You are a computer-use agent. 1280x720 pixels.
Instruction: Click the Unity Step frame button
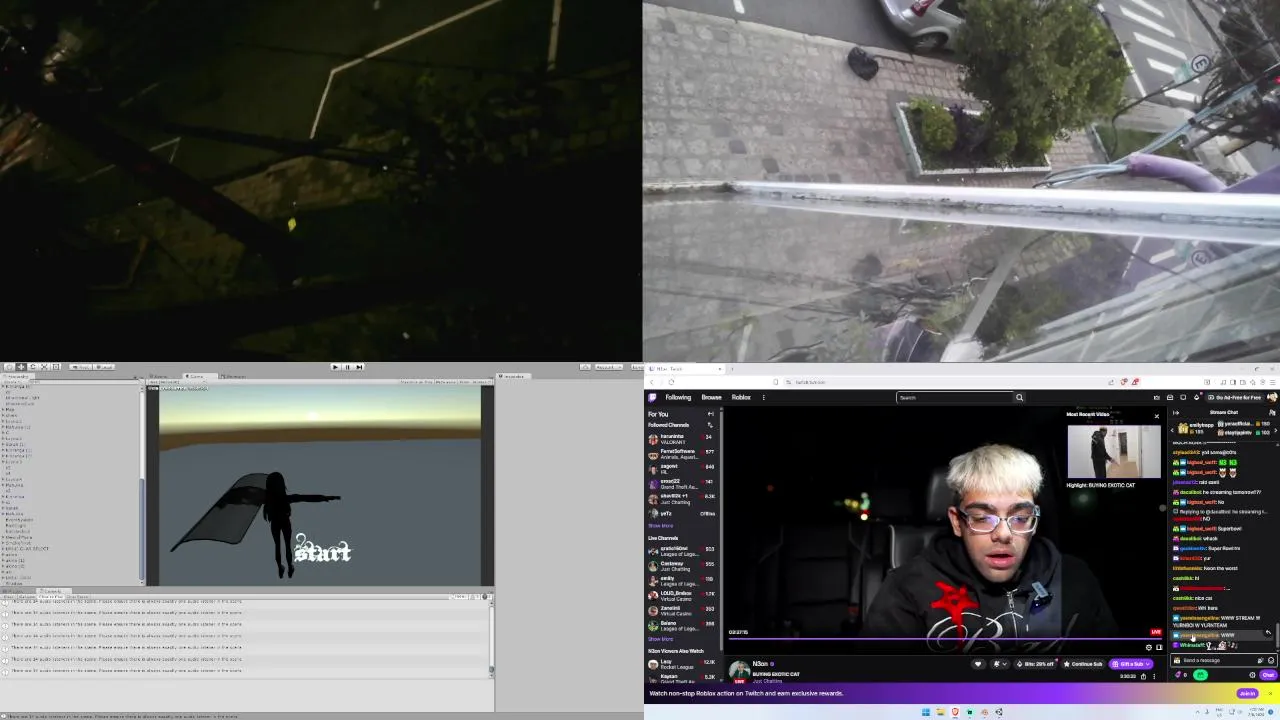point(359,367)
